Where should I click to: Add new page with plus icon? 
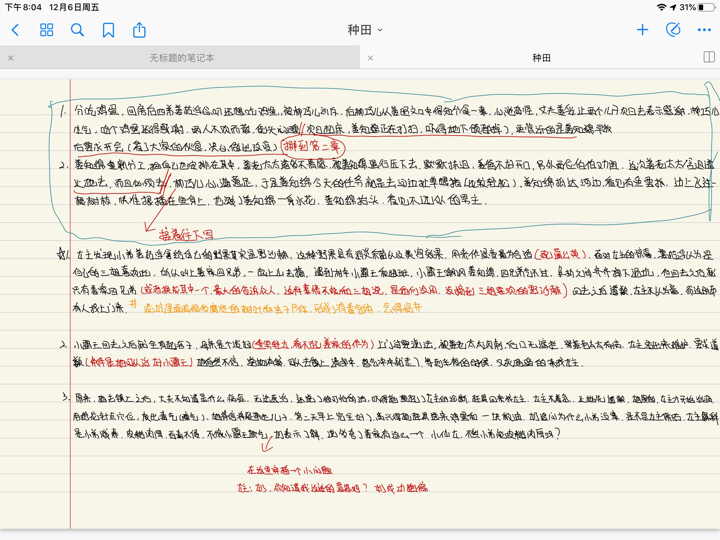(x=642, y=30)
